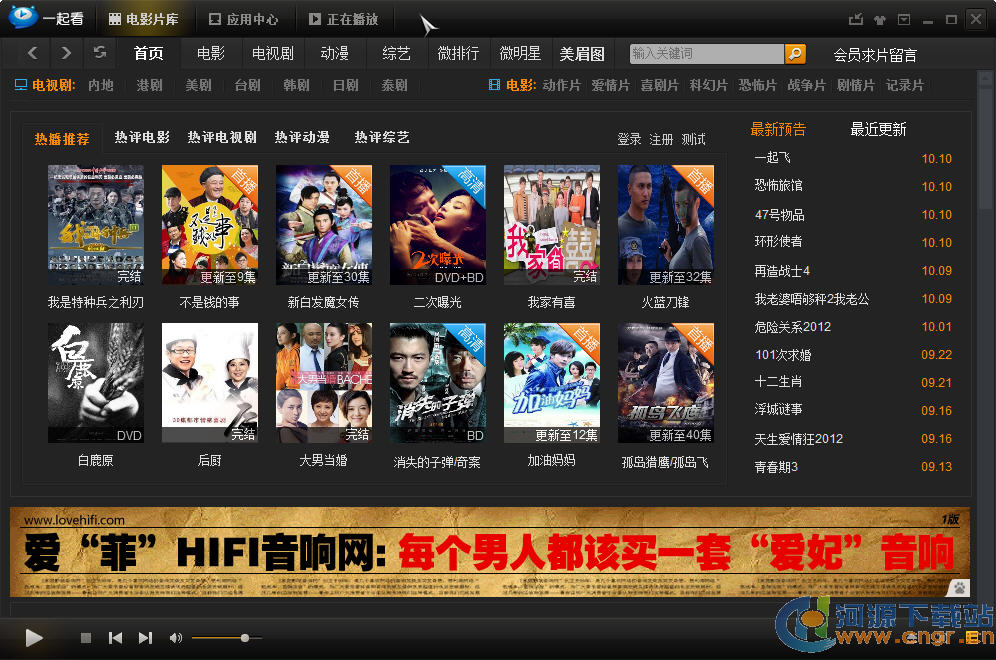Image resolution: width=996 pixels, height=660 pixels.
Task: Refresh the page with the reload icon
Action: 99,53
